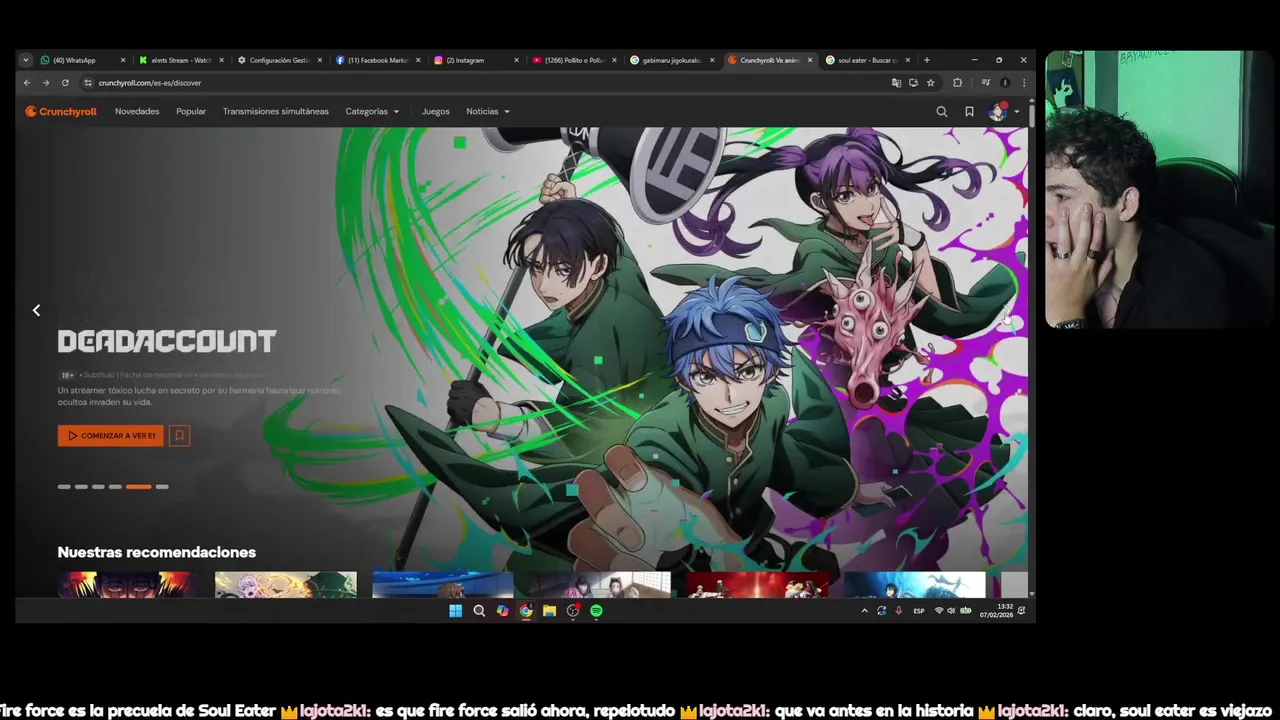Open Popular menu item
Viewport: 1280px width, 720px height.
pyautogui.click(x=191, y=111)
